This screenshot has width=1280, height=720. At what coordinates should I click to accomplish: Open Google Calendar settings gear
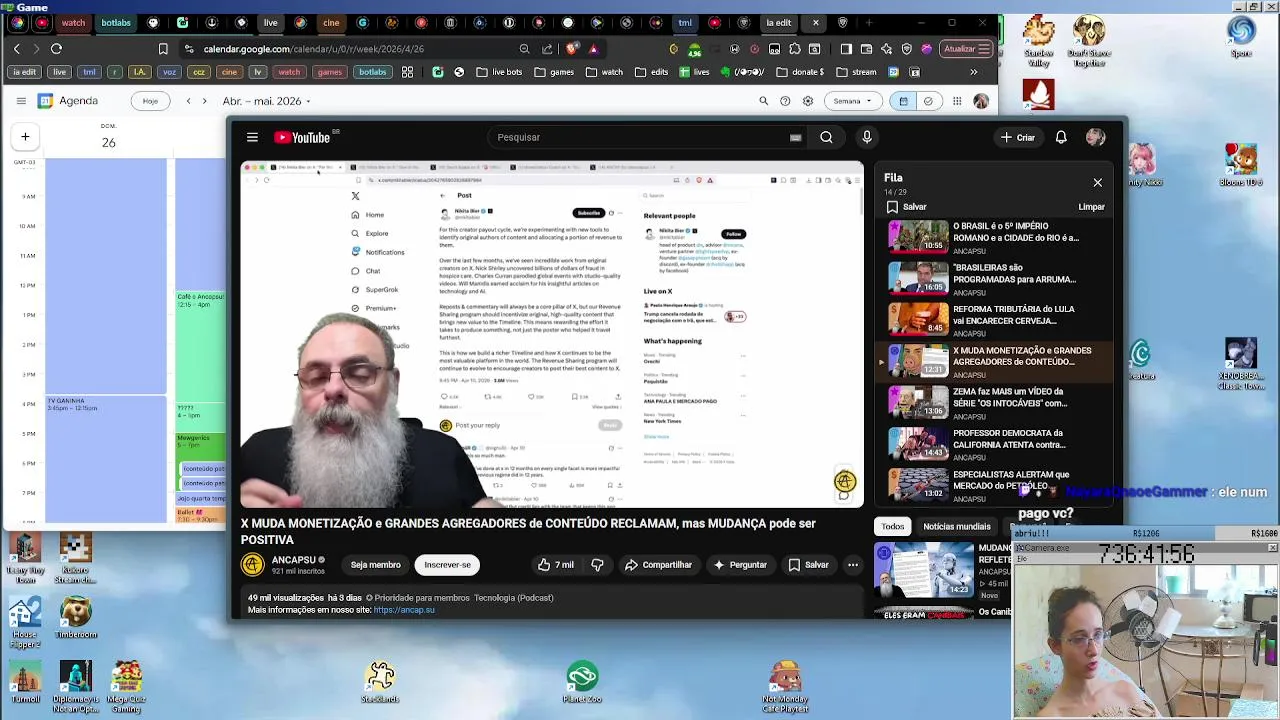click(808, 101)
